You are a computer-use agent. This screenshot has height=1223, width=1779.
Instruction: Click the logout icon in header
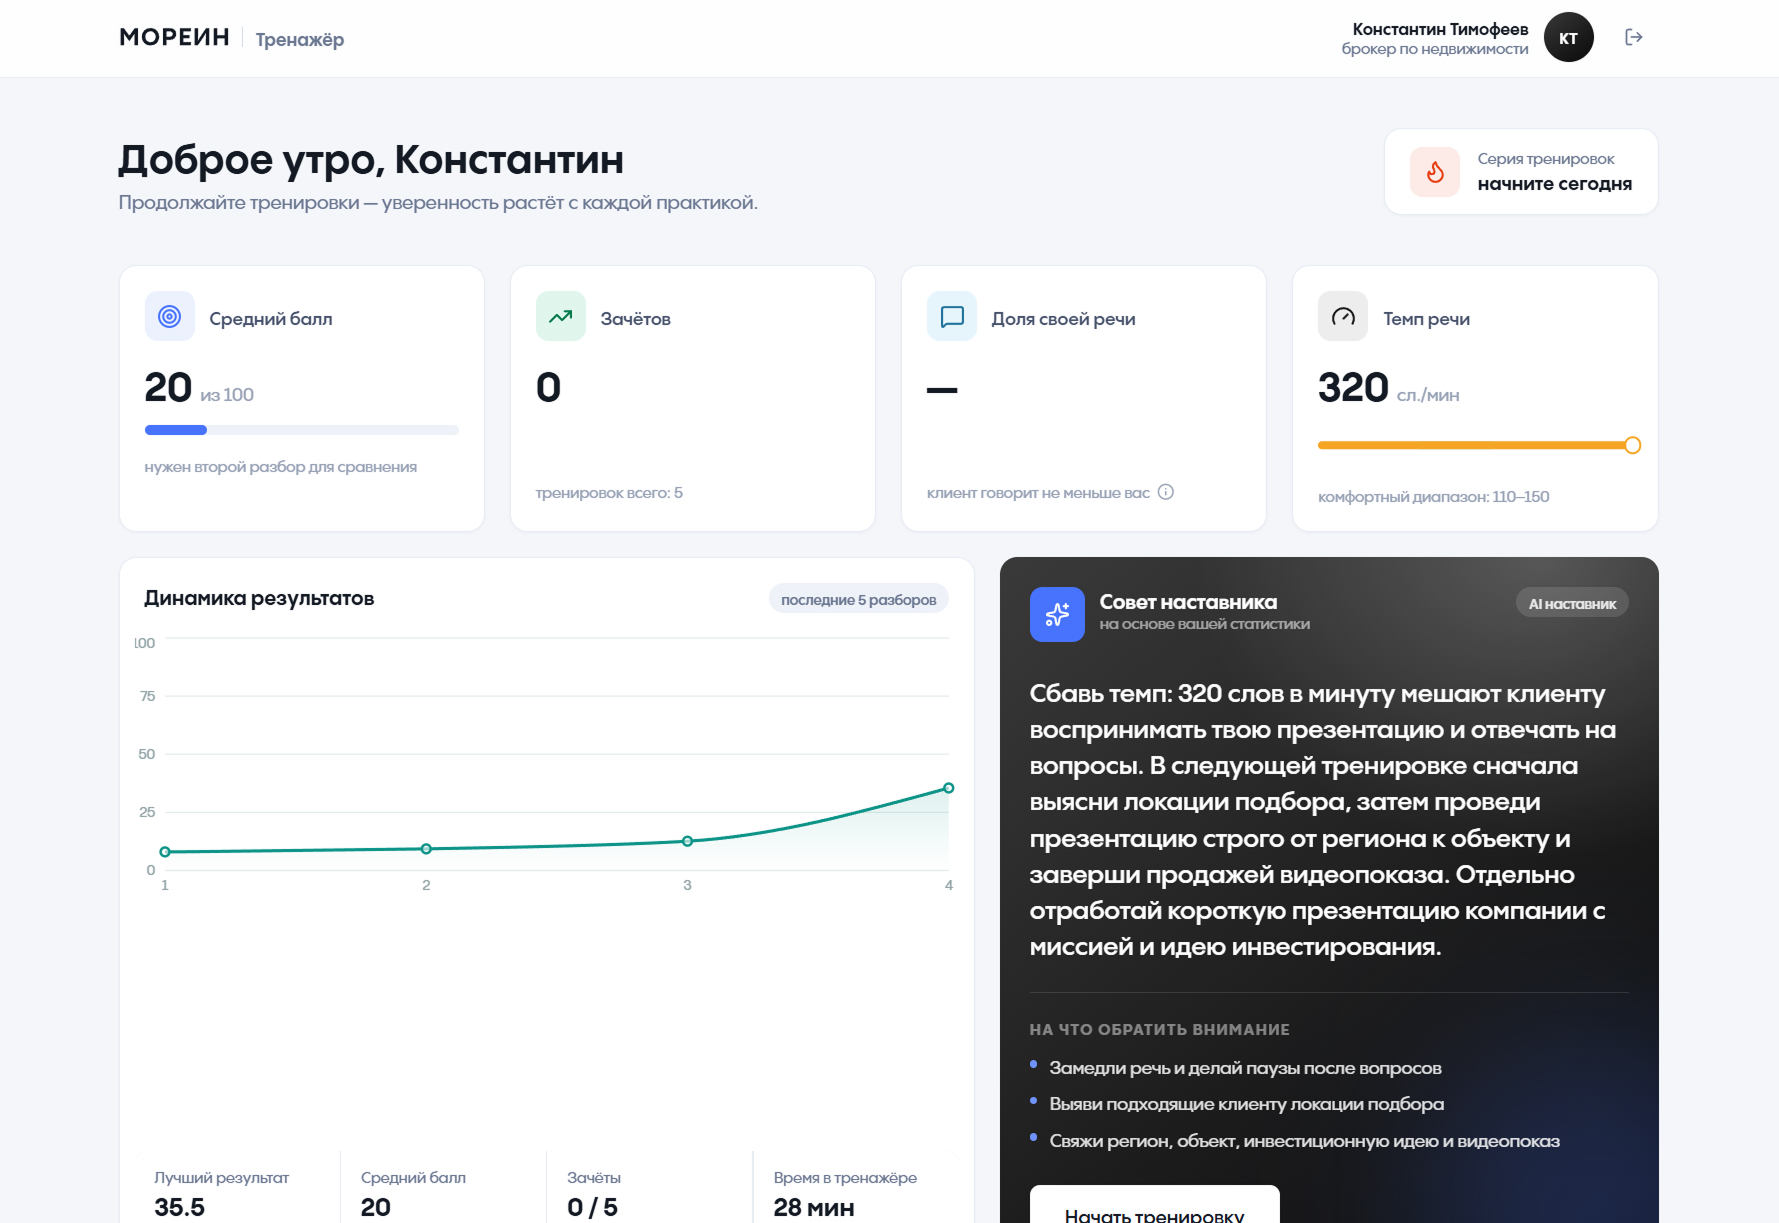click(x=1634, y=37)
